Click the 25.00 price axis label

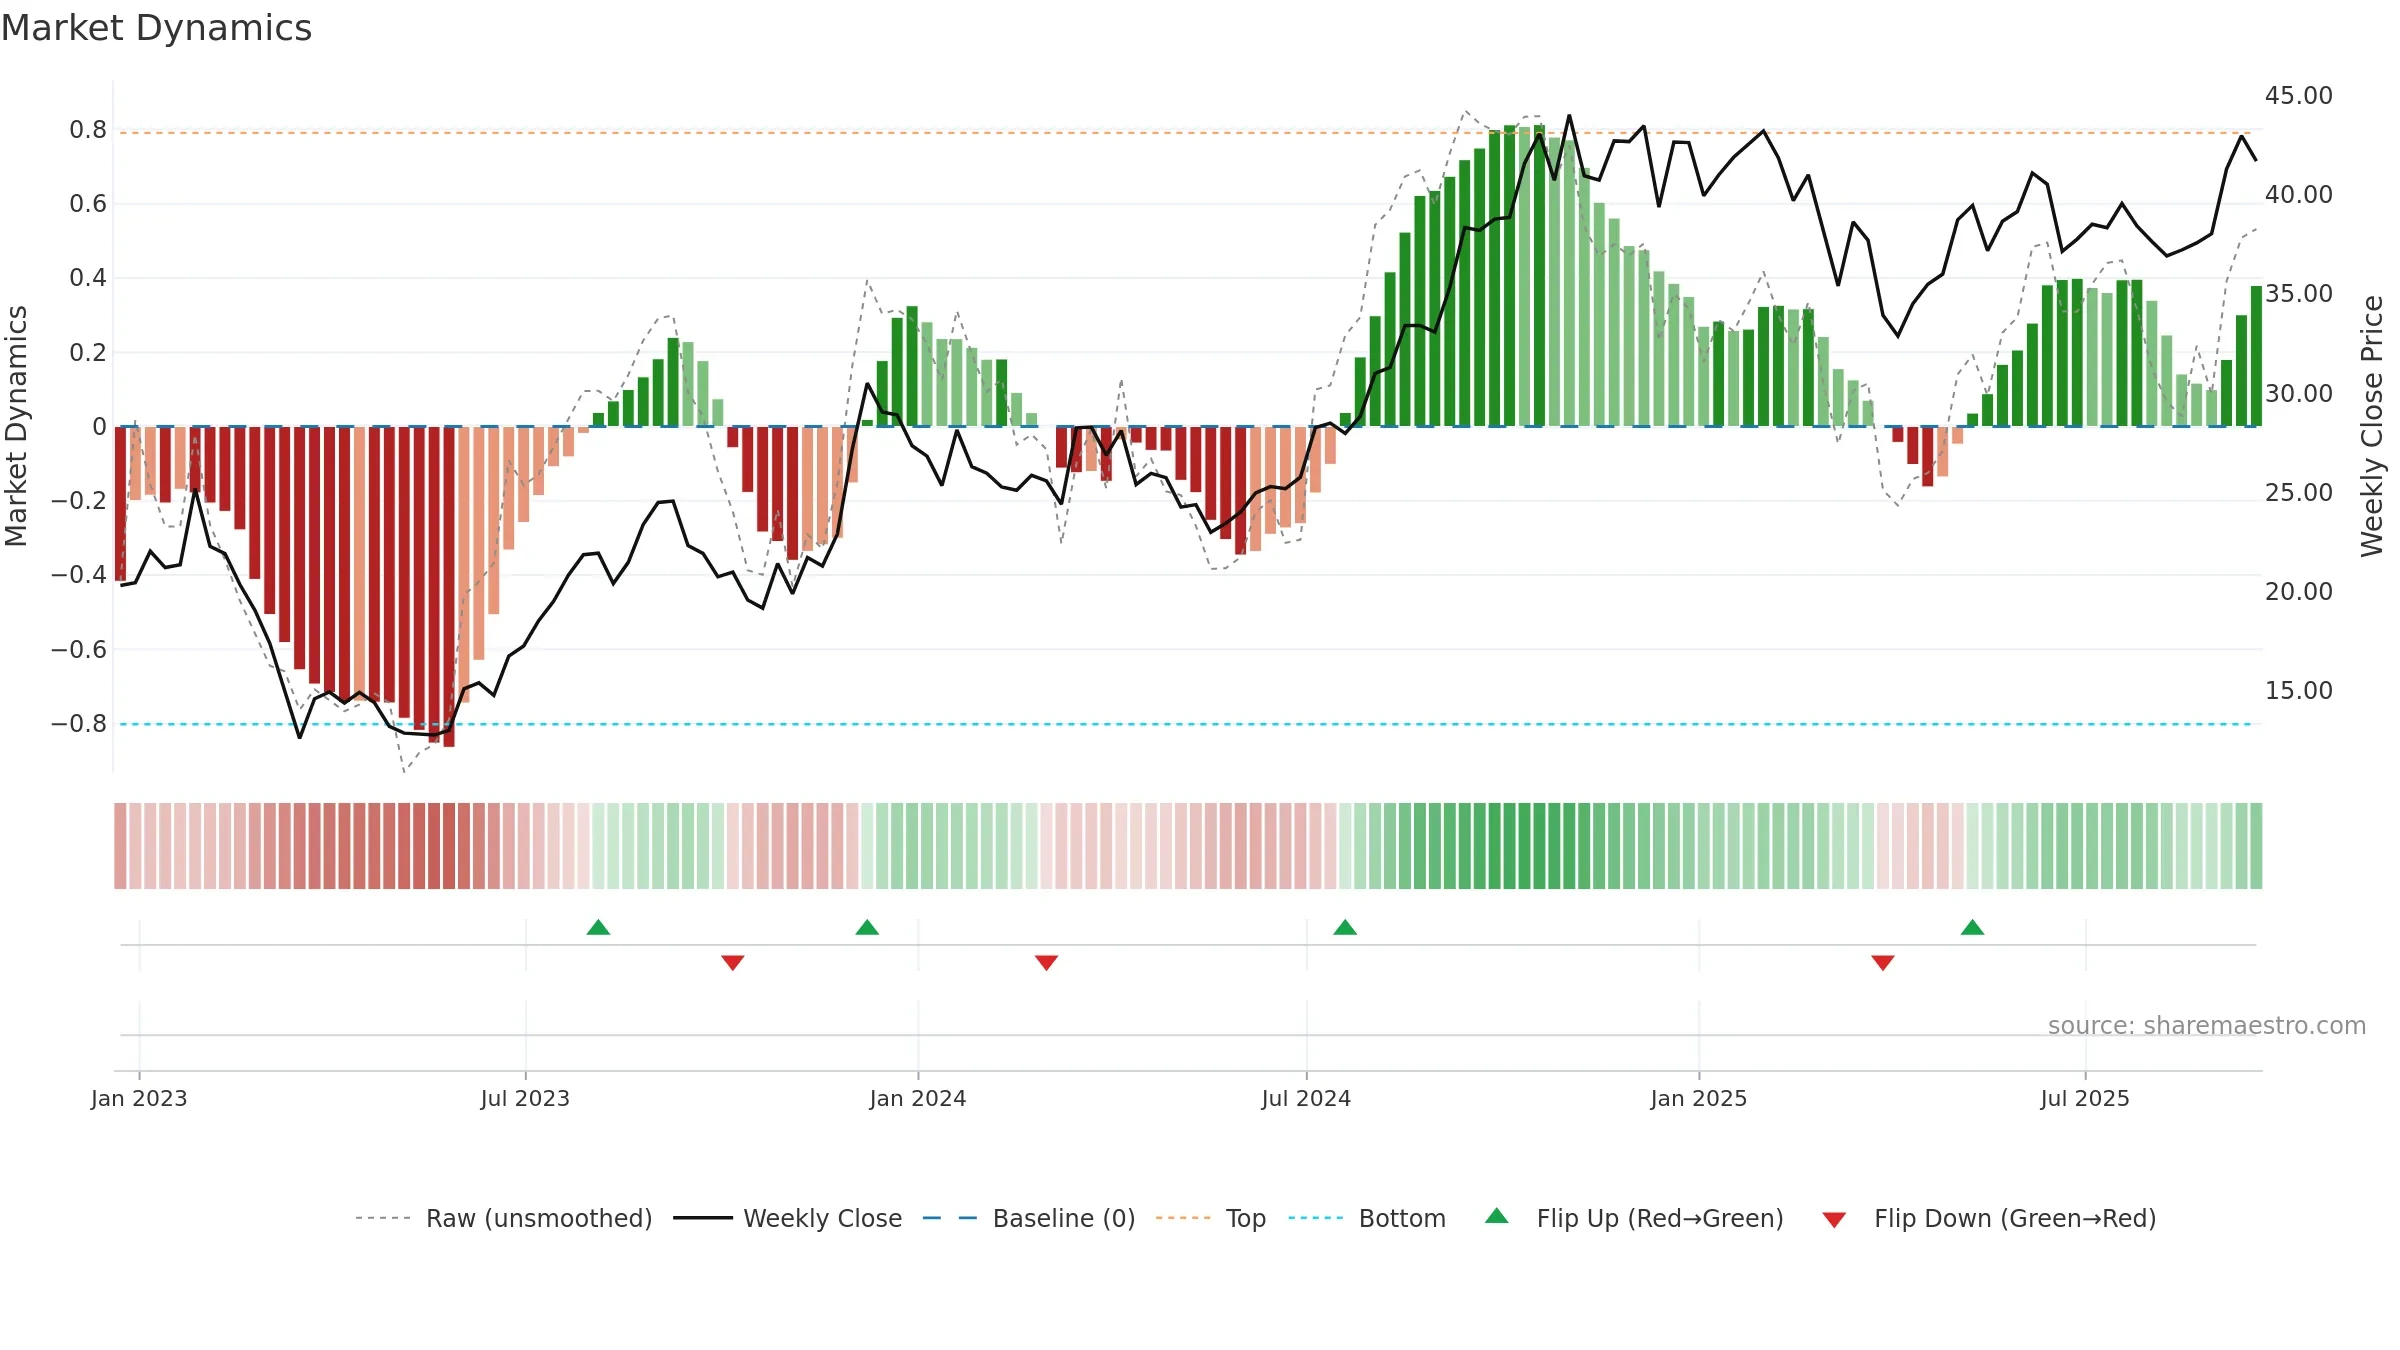coord(2298,492)
